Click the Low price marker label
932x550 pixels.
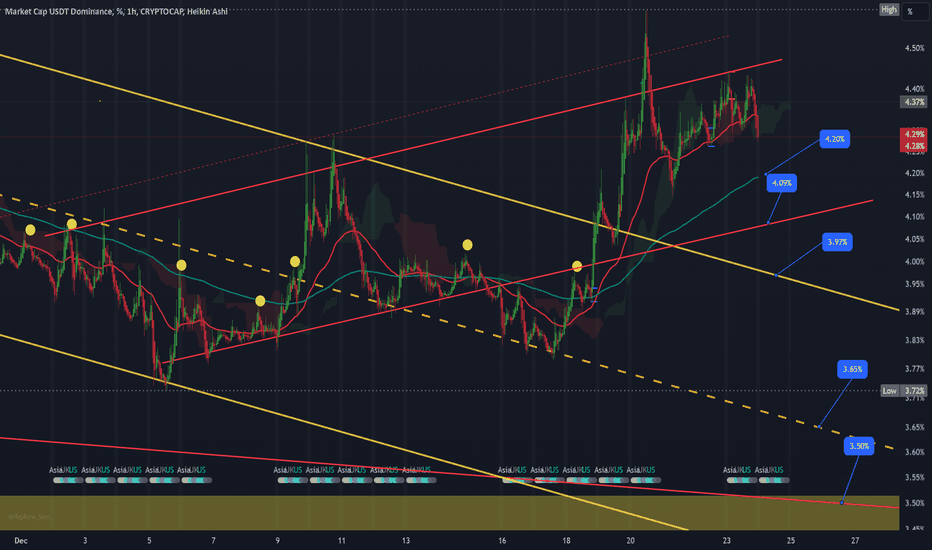coord(889,391)
